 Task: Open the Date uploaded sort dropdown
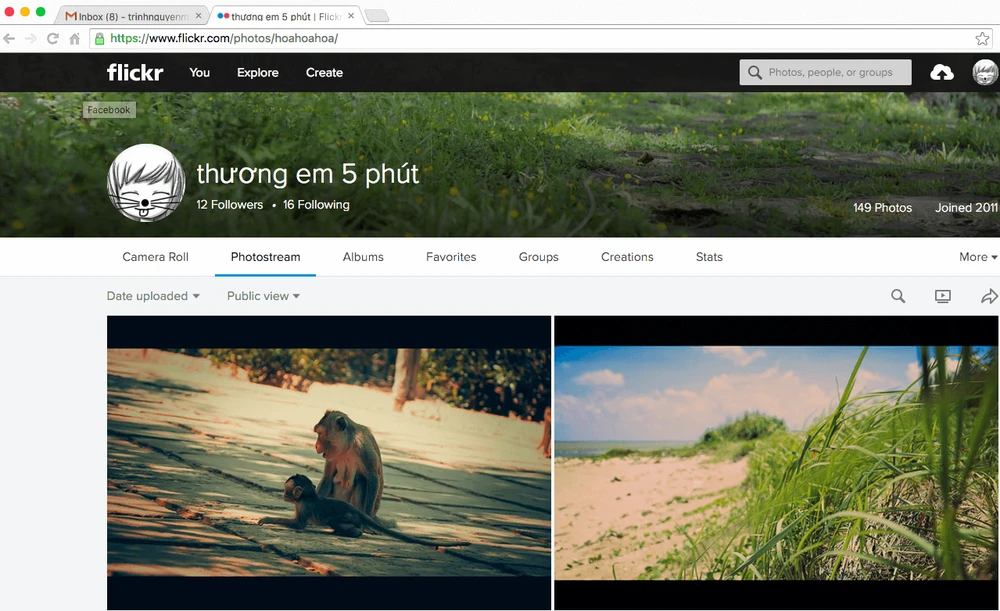(153, 296)
